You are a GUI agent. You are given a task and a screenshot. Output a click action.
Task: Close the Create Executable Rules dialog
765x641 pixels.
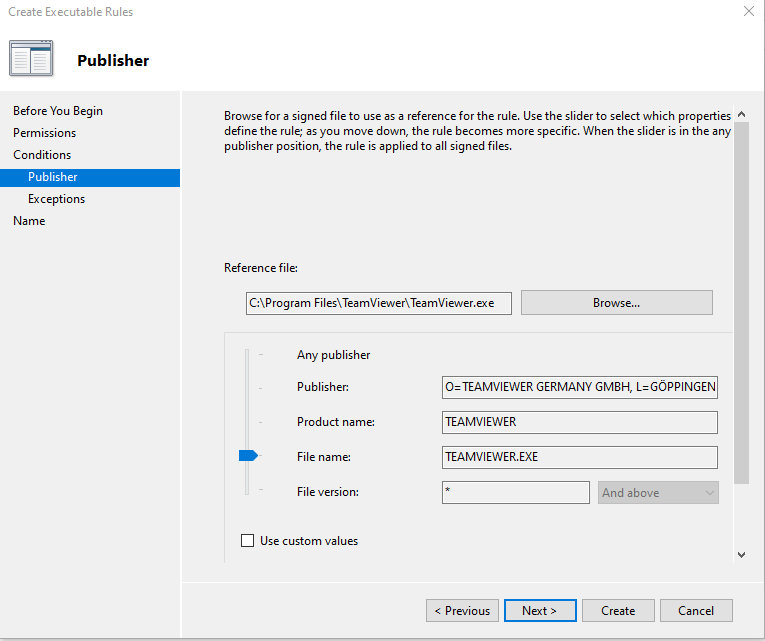(749, 11)
